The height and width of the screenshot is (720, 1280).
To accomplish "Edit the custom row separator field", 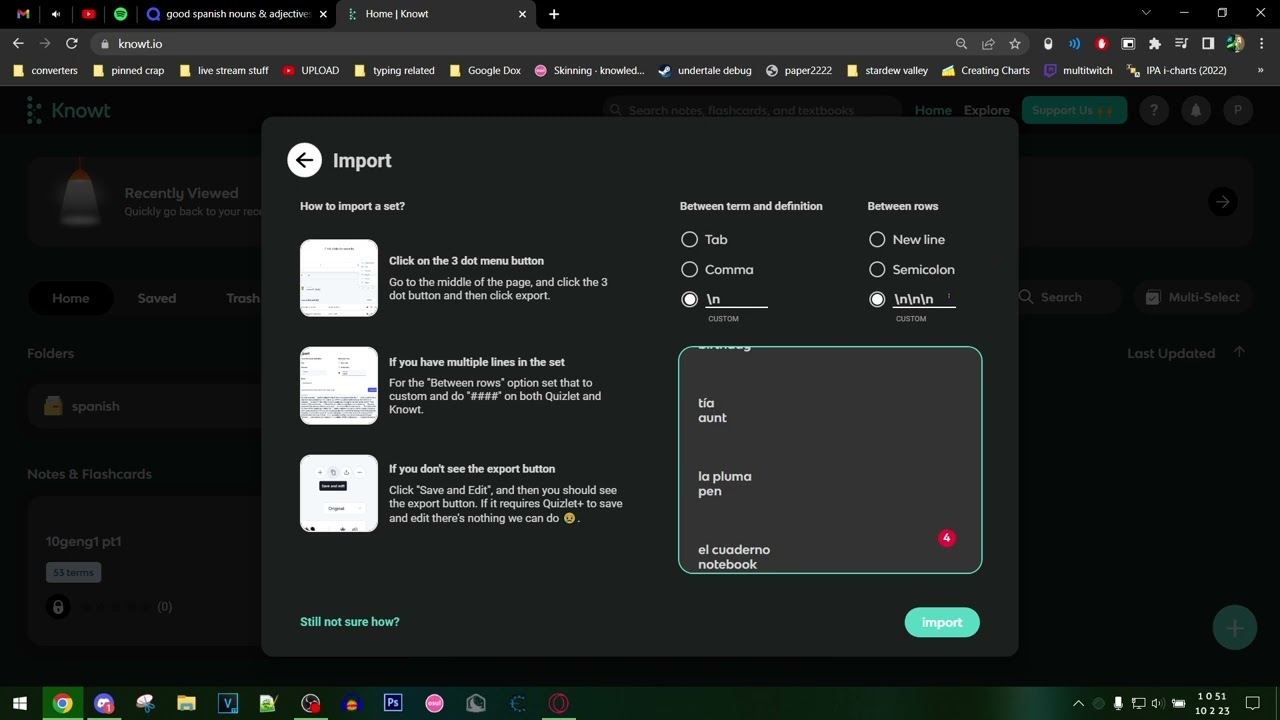I will [922, 299].
